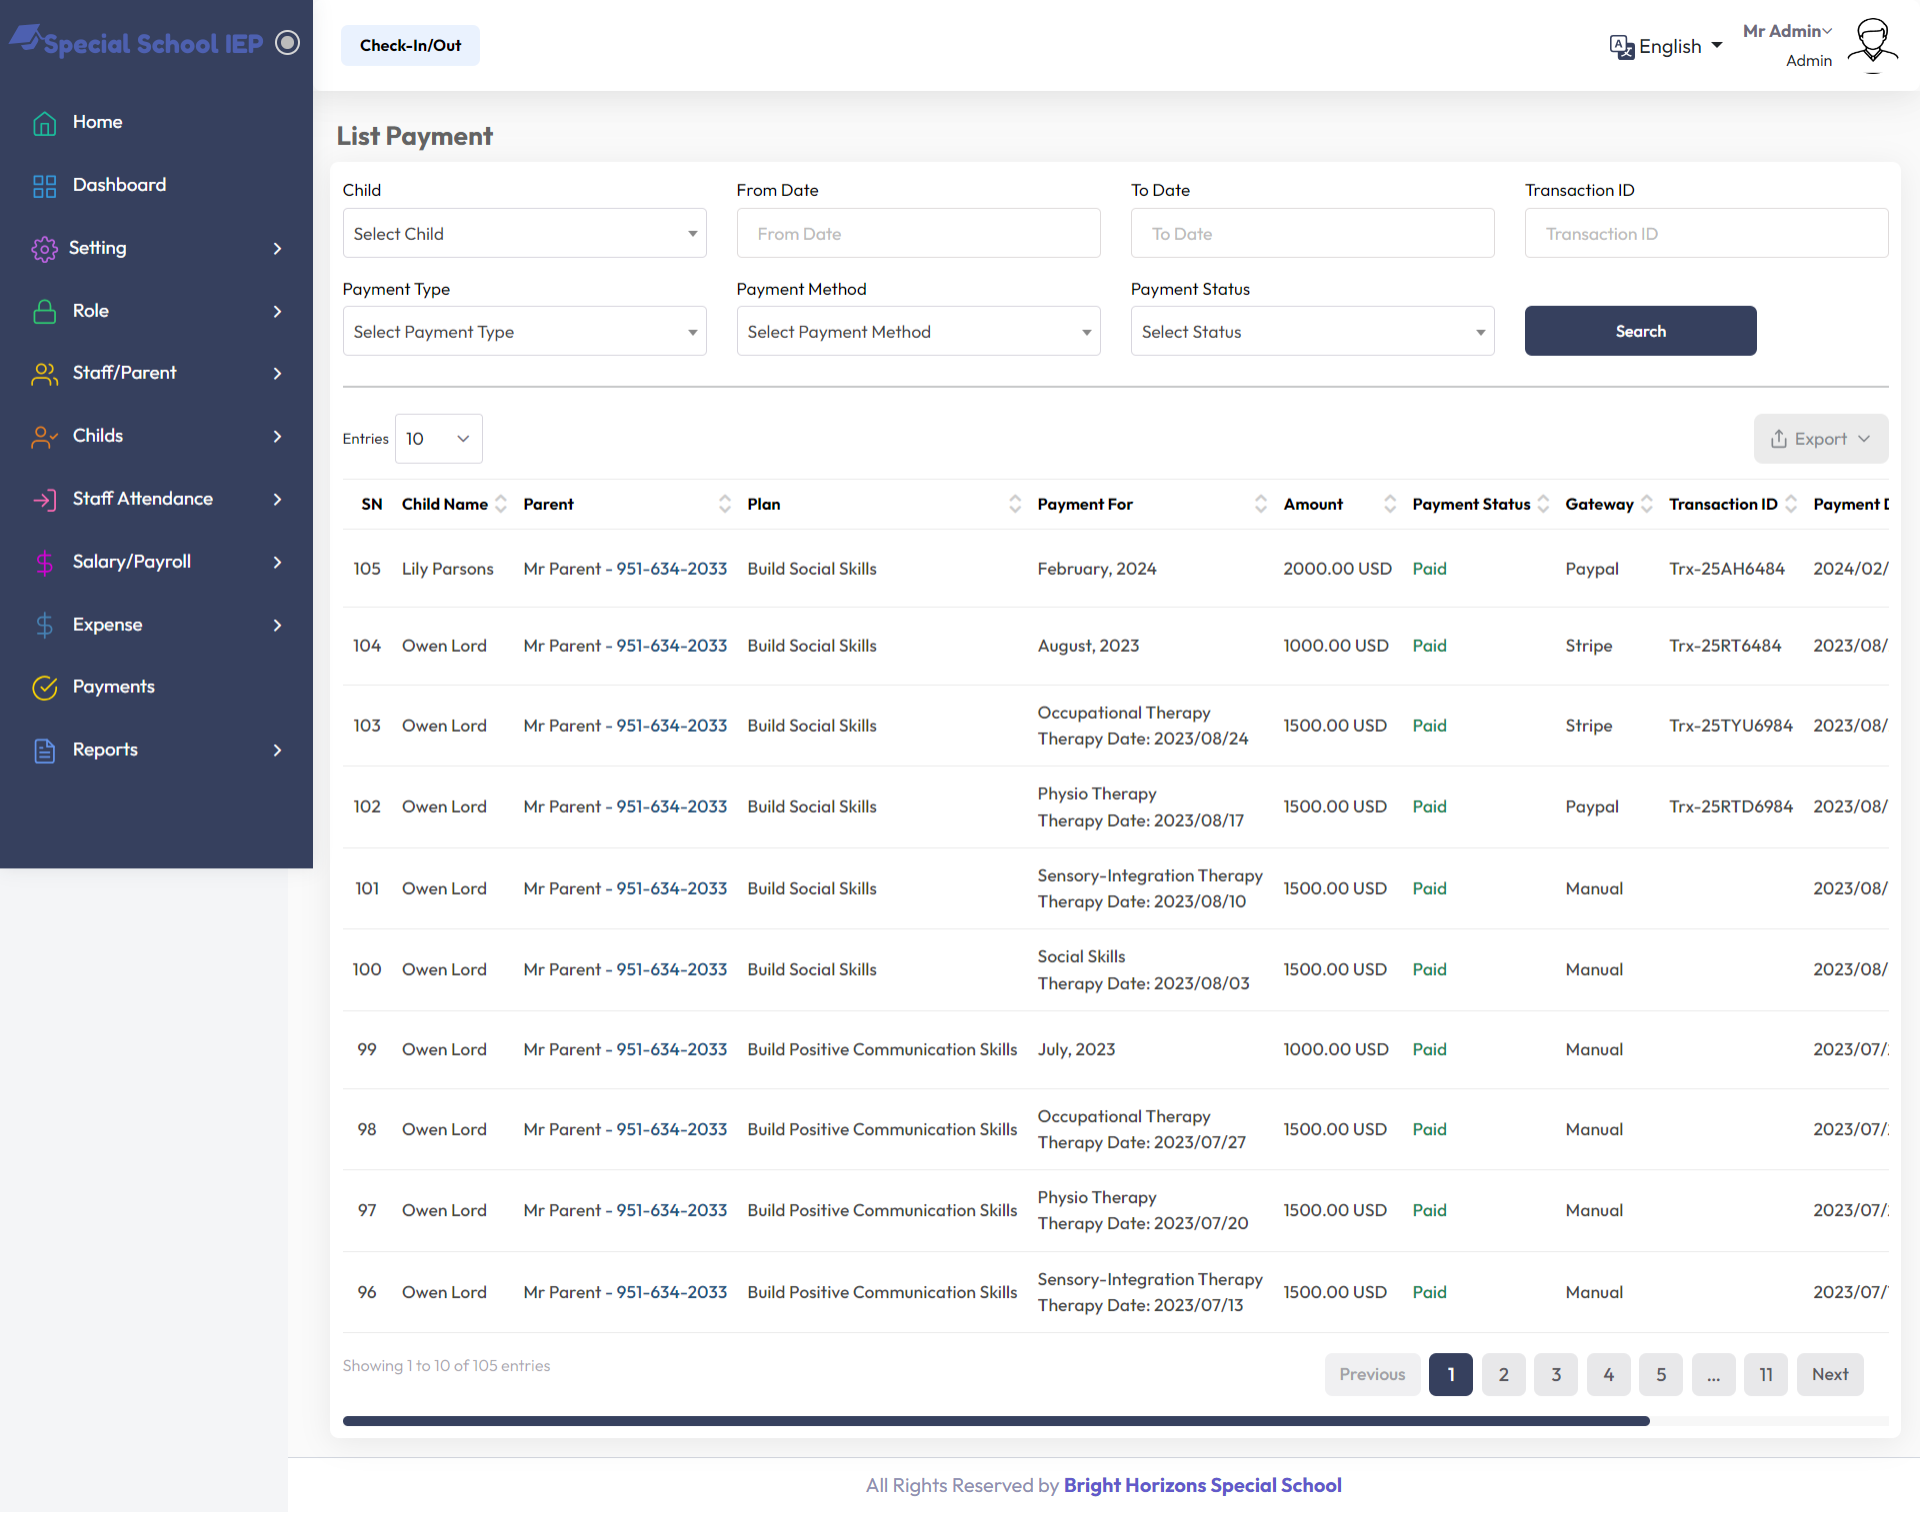Image resolution: width=1920 pixels, height=1513 pixels.
Task: Go to page 3 of payments
Action: 1555,1374
